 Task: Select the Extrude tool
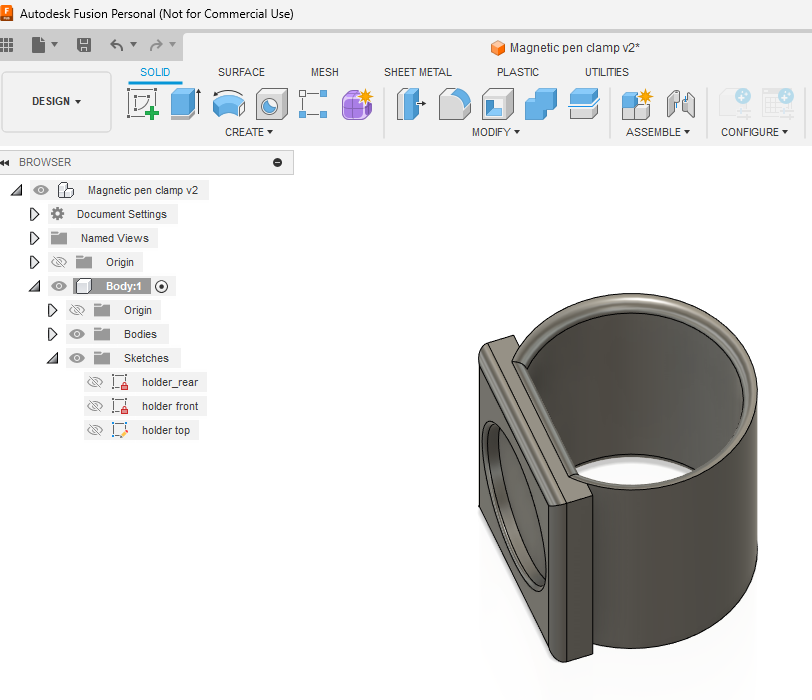(x=185, y=104)
